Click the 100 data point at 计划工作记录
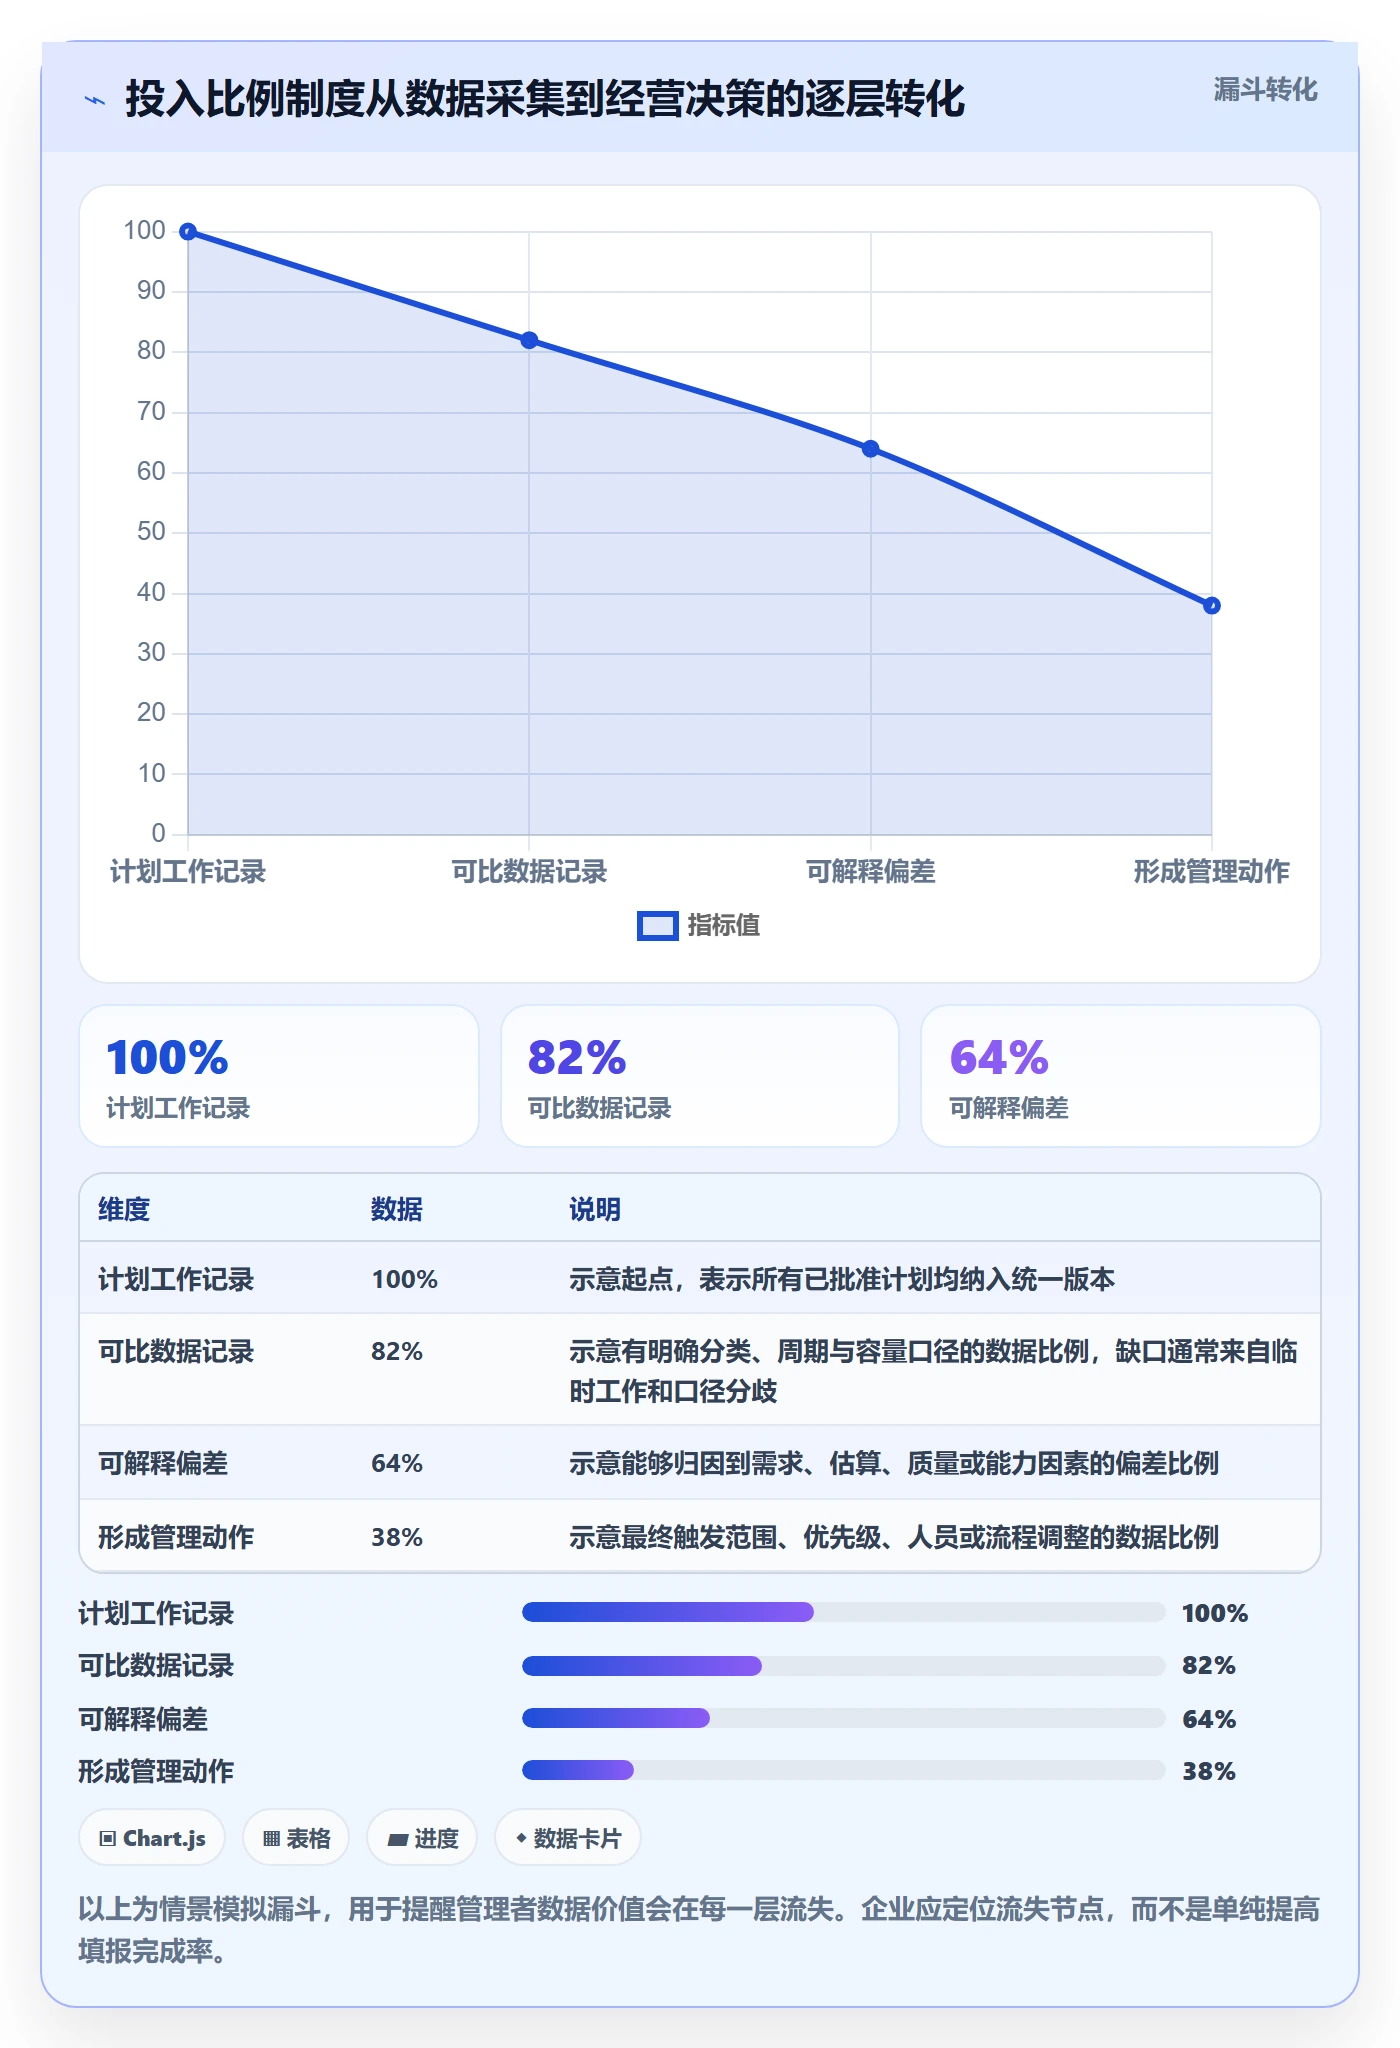This screenshot has width=1400, height=2048. click(x=188, y=232)
